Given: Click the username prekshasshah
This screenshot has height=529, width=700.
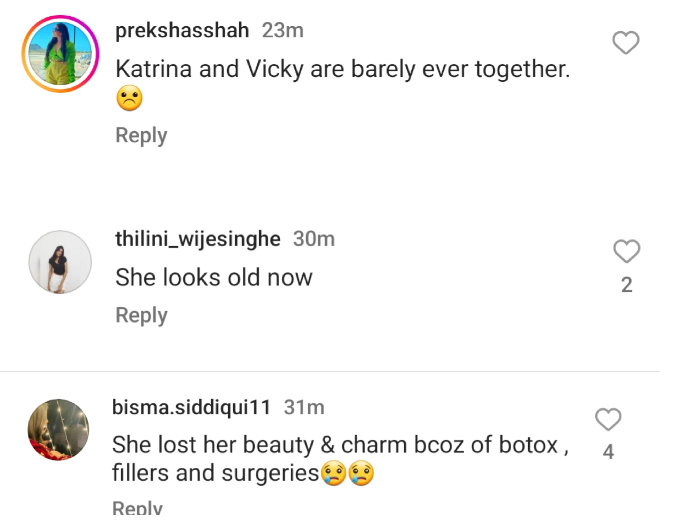Looking at the screenshot, I should (182, 31).
